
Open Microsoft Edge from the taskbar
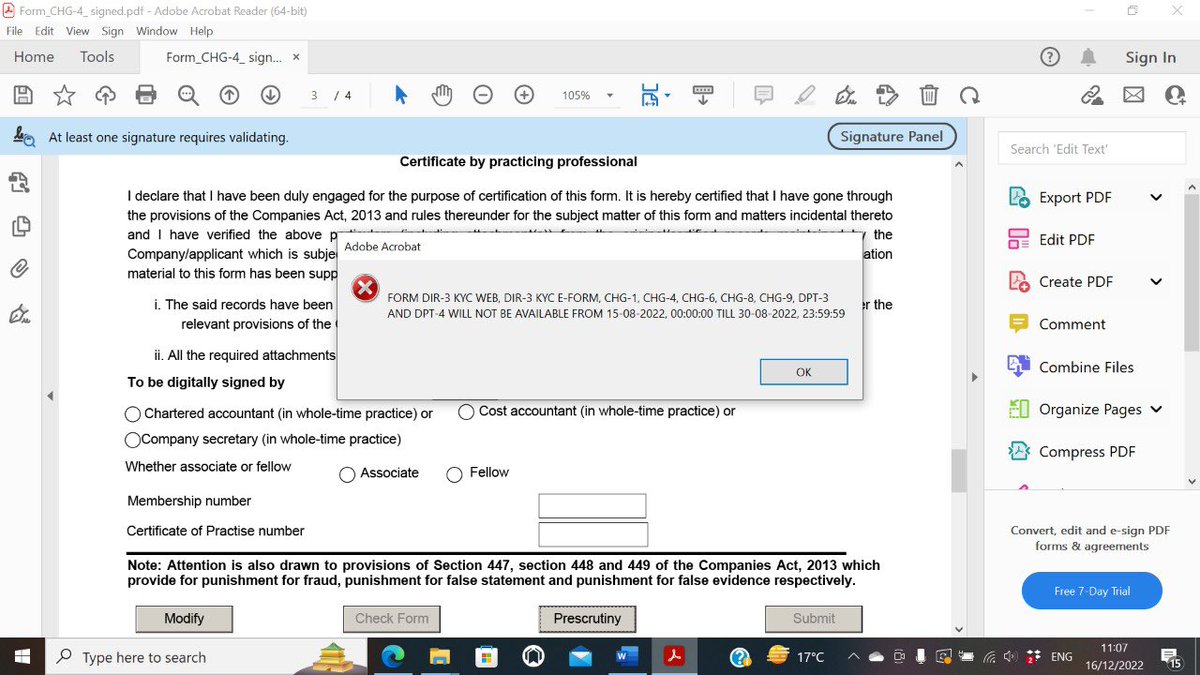(x=392, y=657)
